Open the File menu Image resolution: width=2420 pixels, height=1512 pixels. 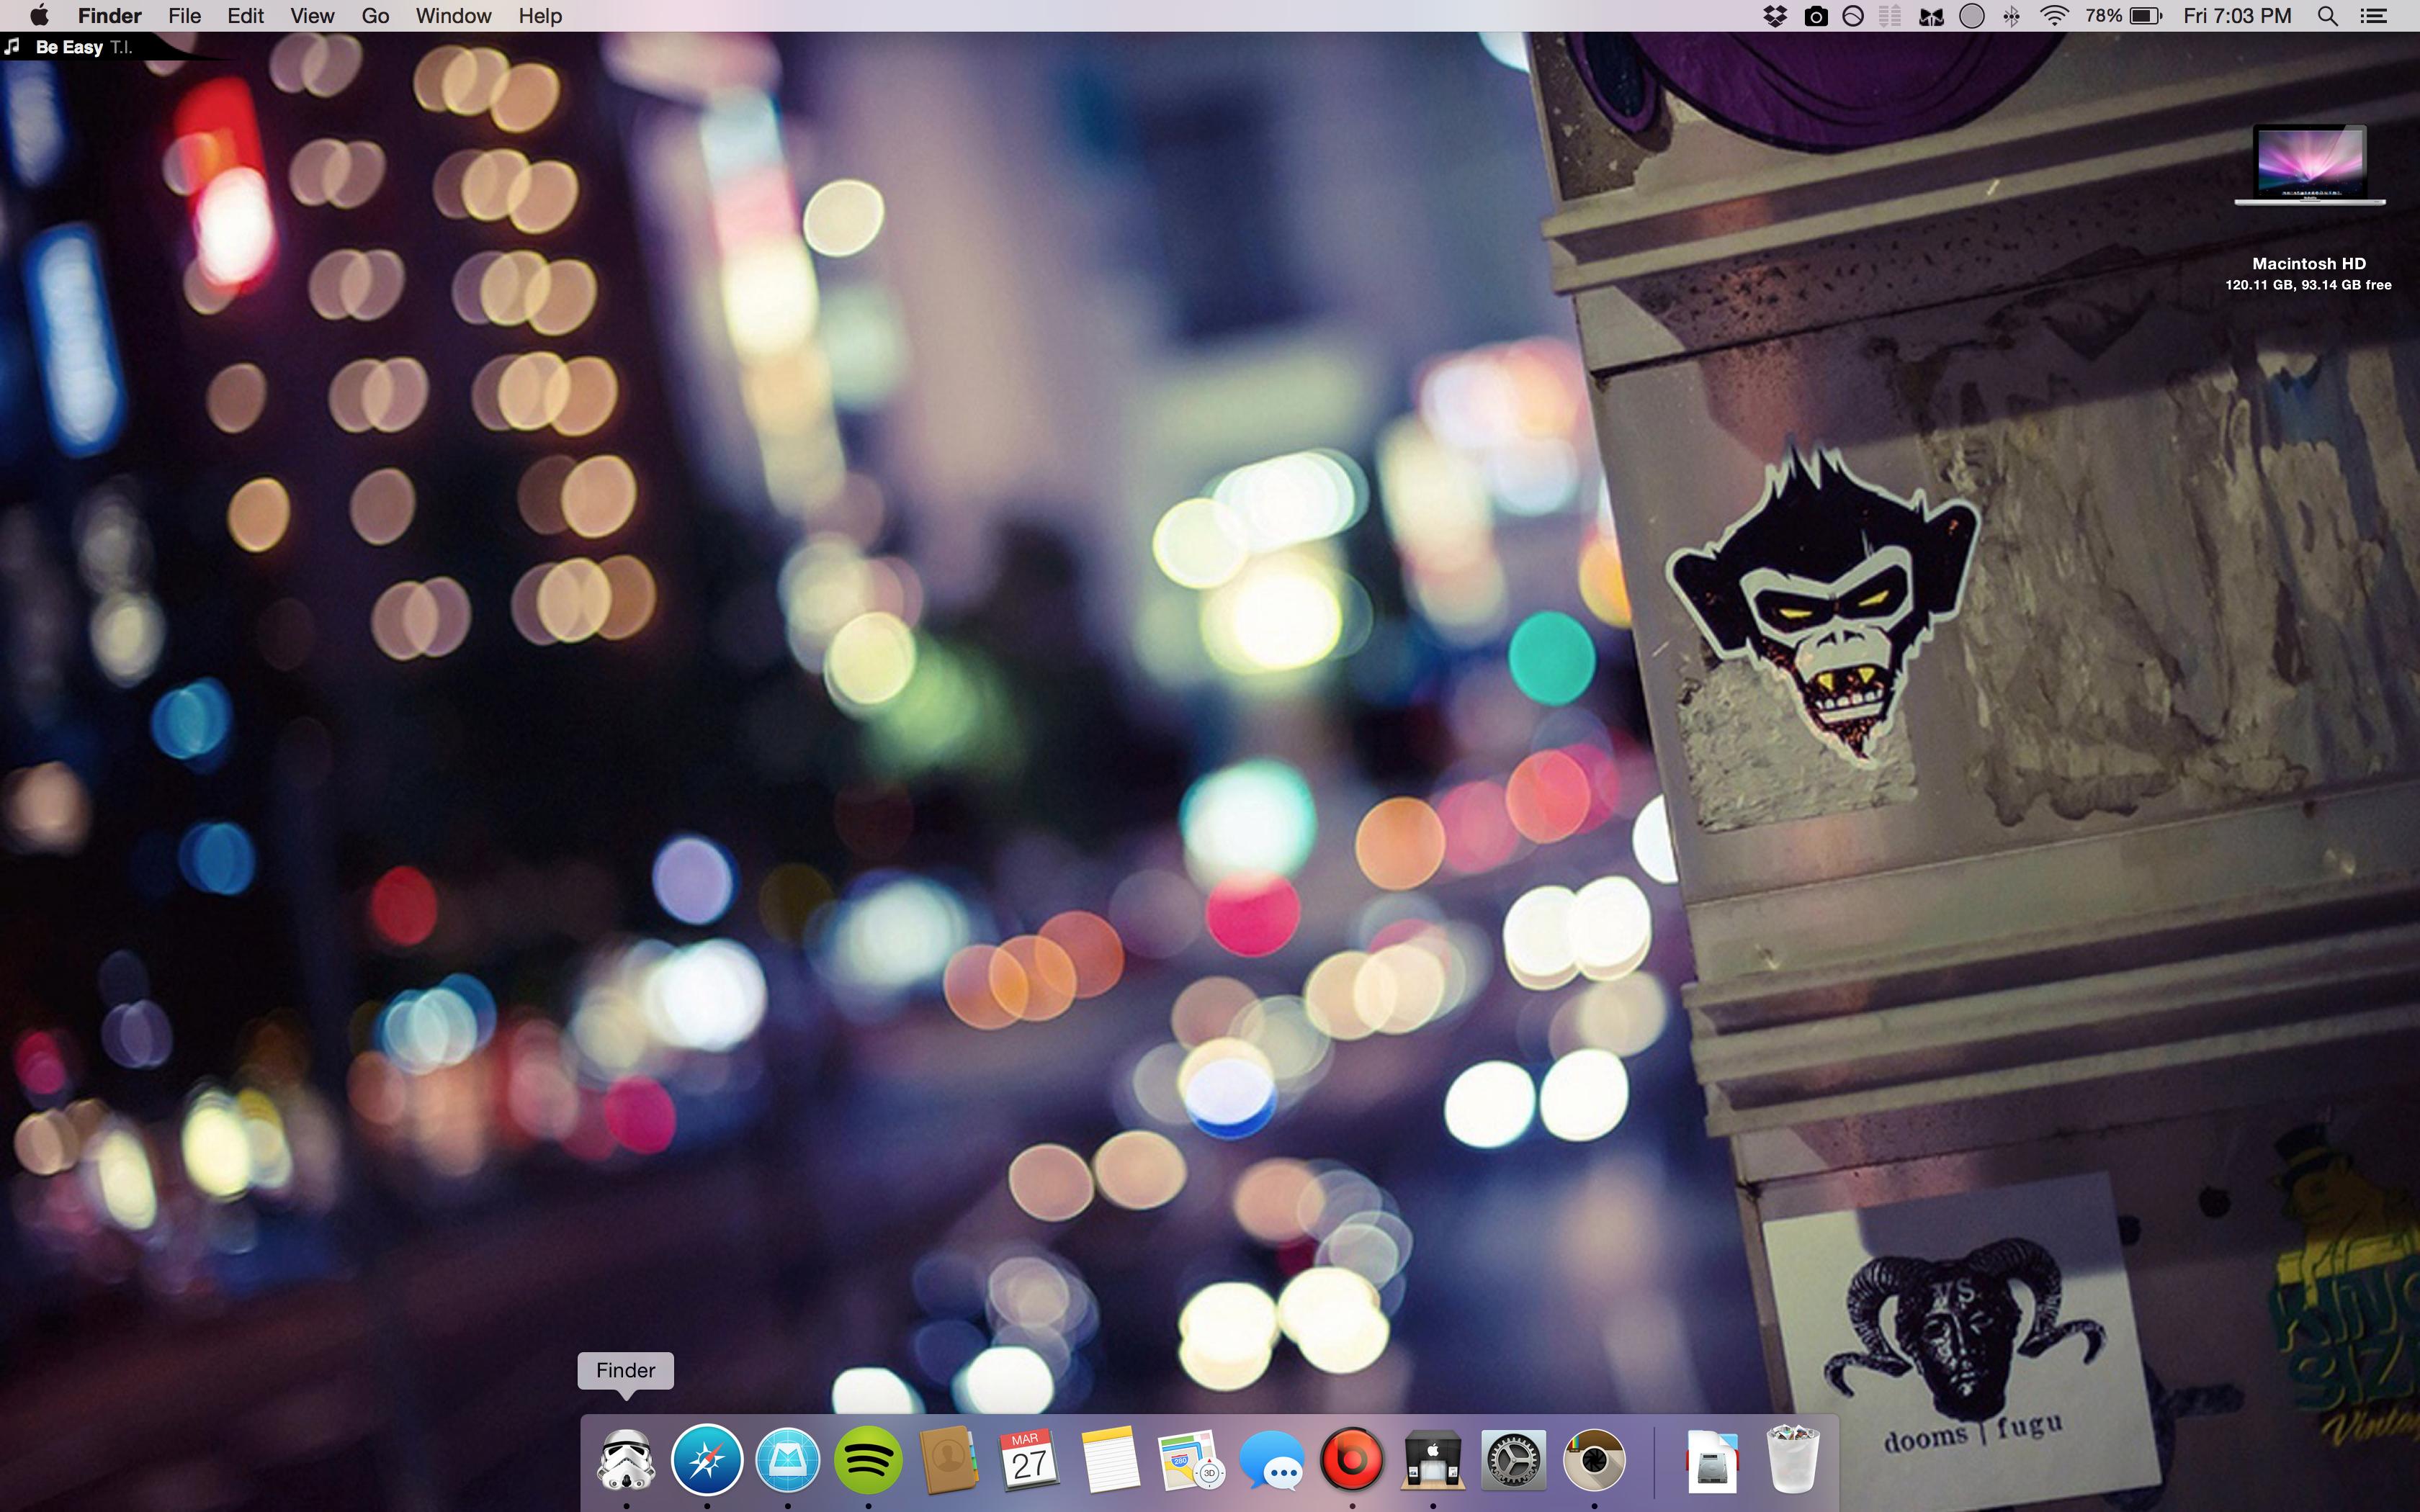pyautogui.click(x=184, y=16)
